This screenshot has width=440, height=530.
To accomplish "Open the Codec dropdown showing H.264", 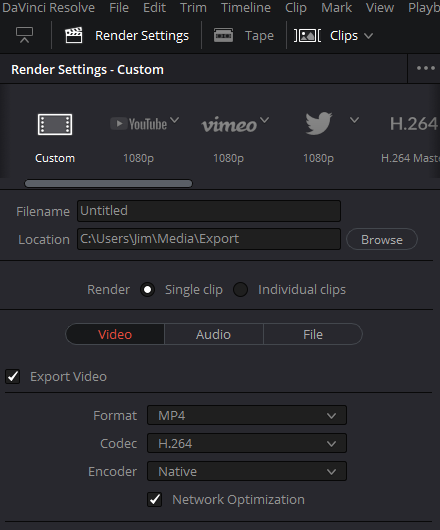I will [247, 443].
